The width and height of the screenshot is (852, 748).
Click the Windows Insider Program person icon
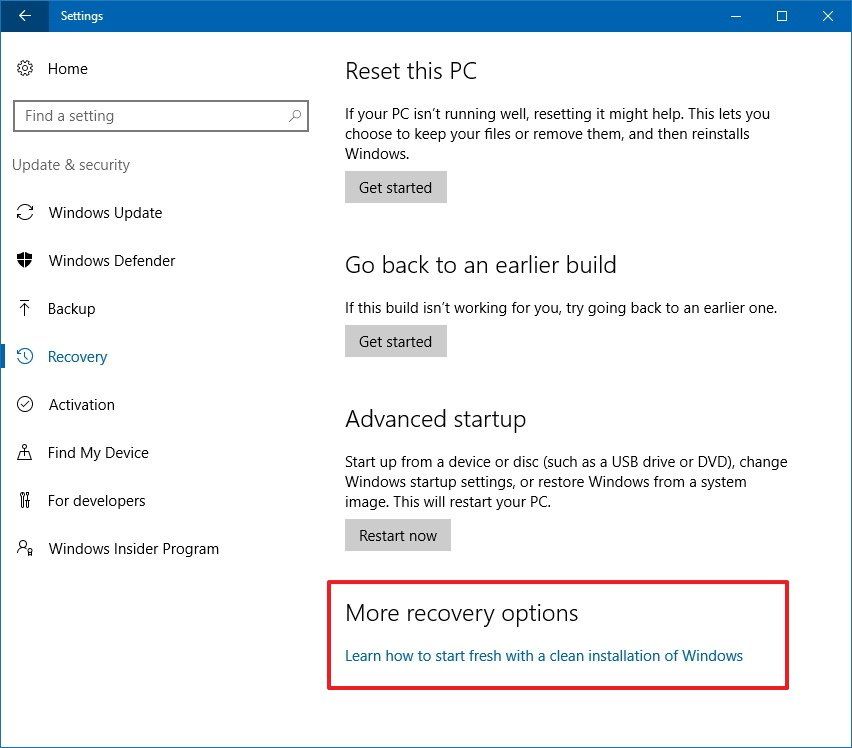pos(25,548)
